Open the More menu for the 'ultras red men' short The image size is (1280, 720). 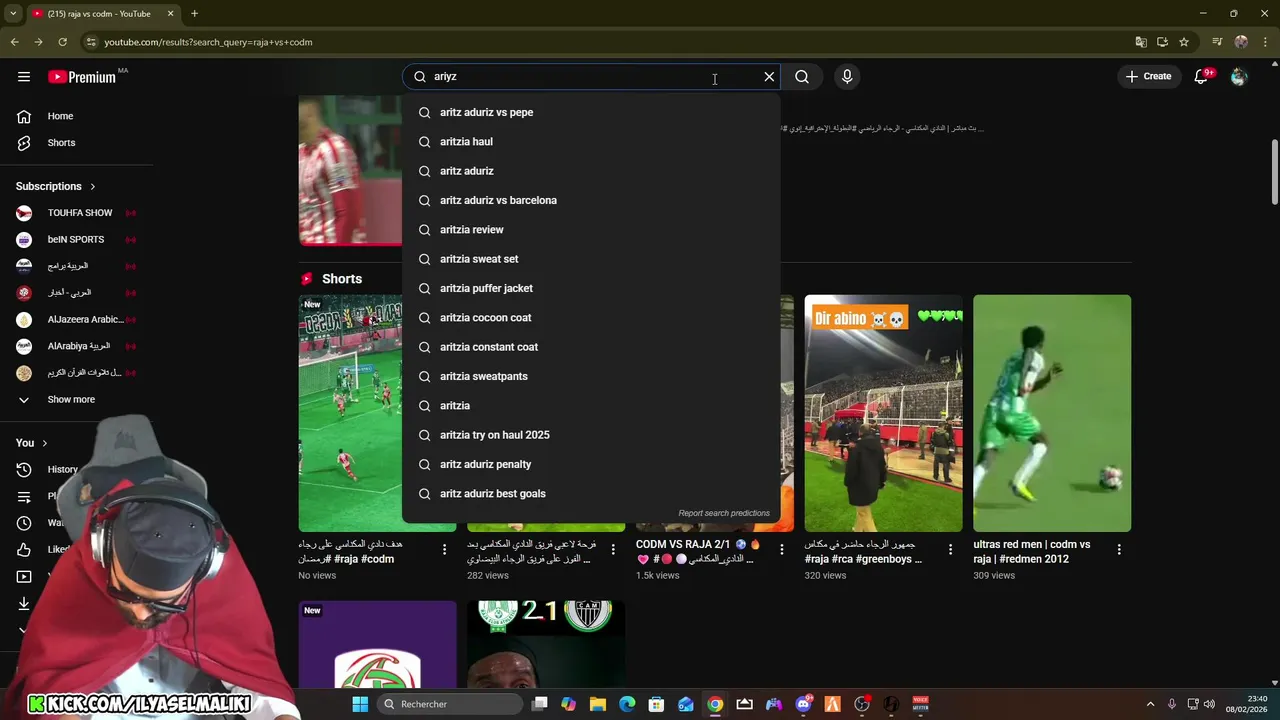click(x=1119, y=549)
